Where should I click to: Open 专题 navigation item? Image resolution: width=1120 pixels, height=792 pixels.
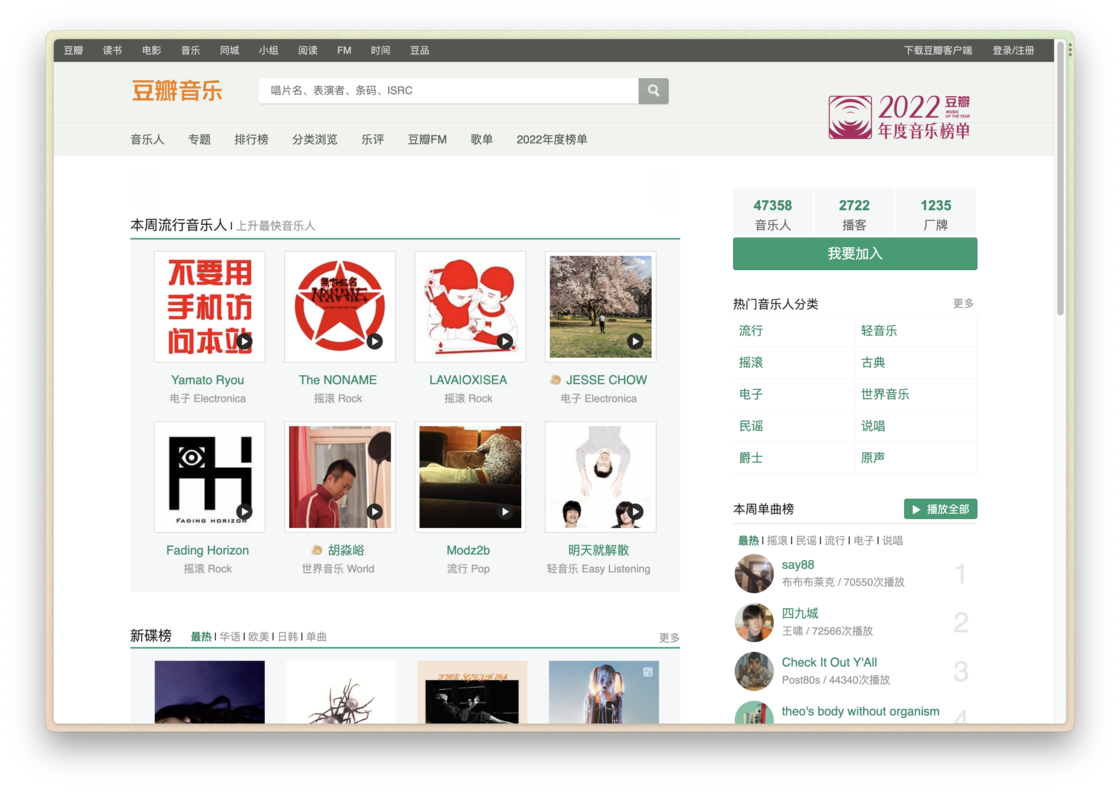pyautogui.click(x=199, y=139)
